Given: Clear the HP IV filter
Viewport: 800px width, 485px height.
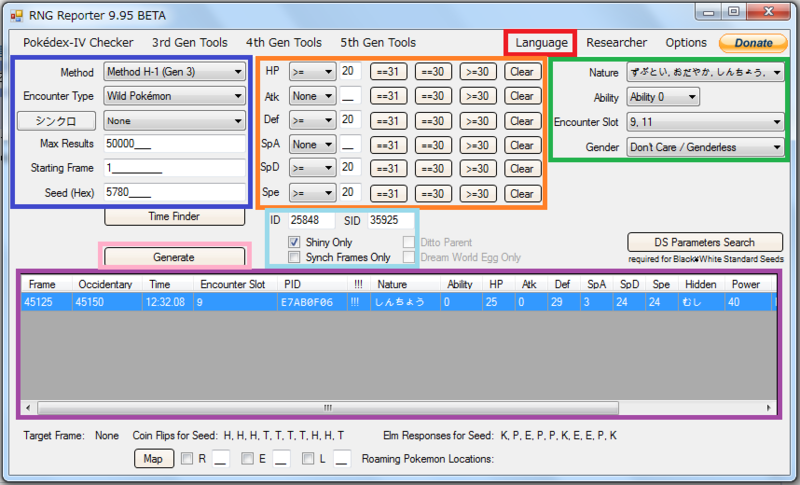Looking at the screenshot, I should point(522,72).
